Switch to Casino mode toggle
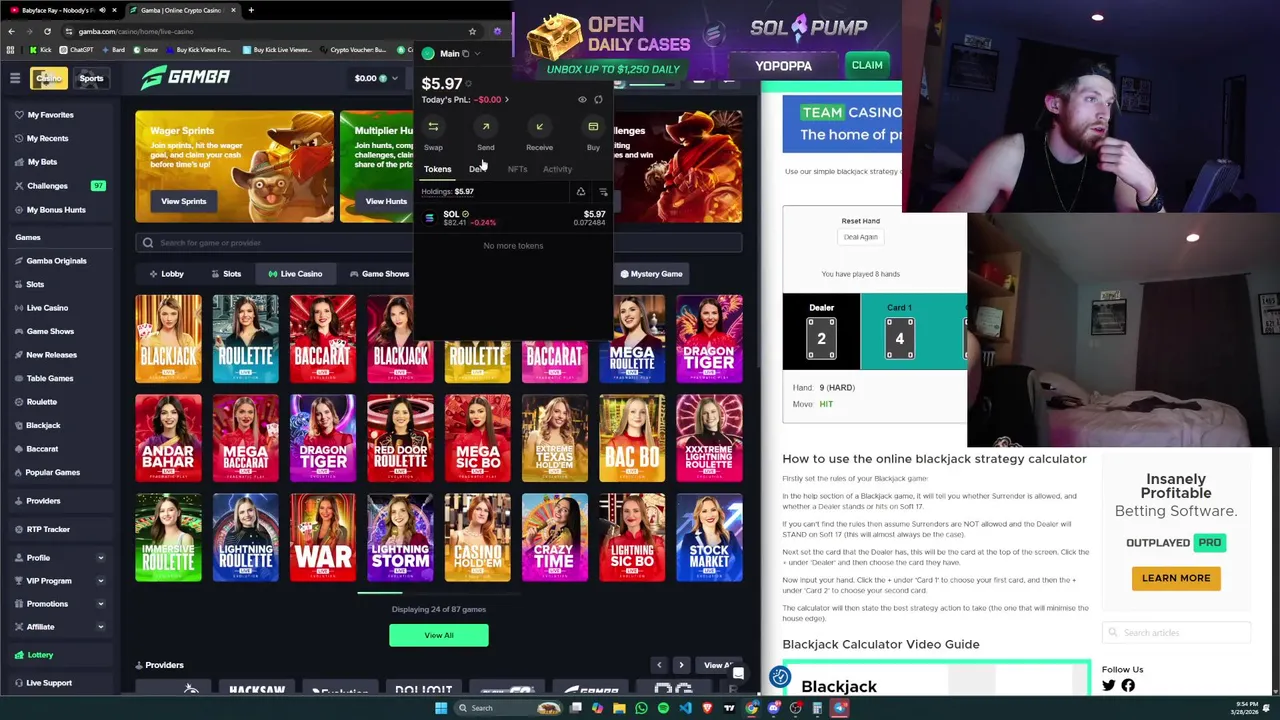Screen dimensions: 1280x720 point(48,78)
